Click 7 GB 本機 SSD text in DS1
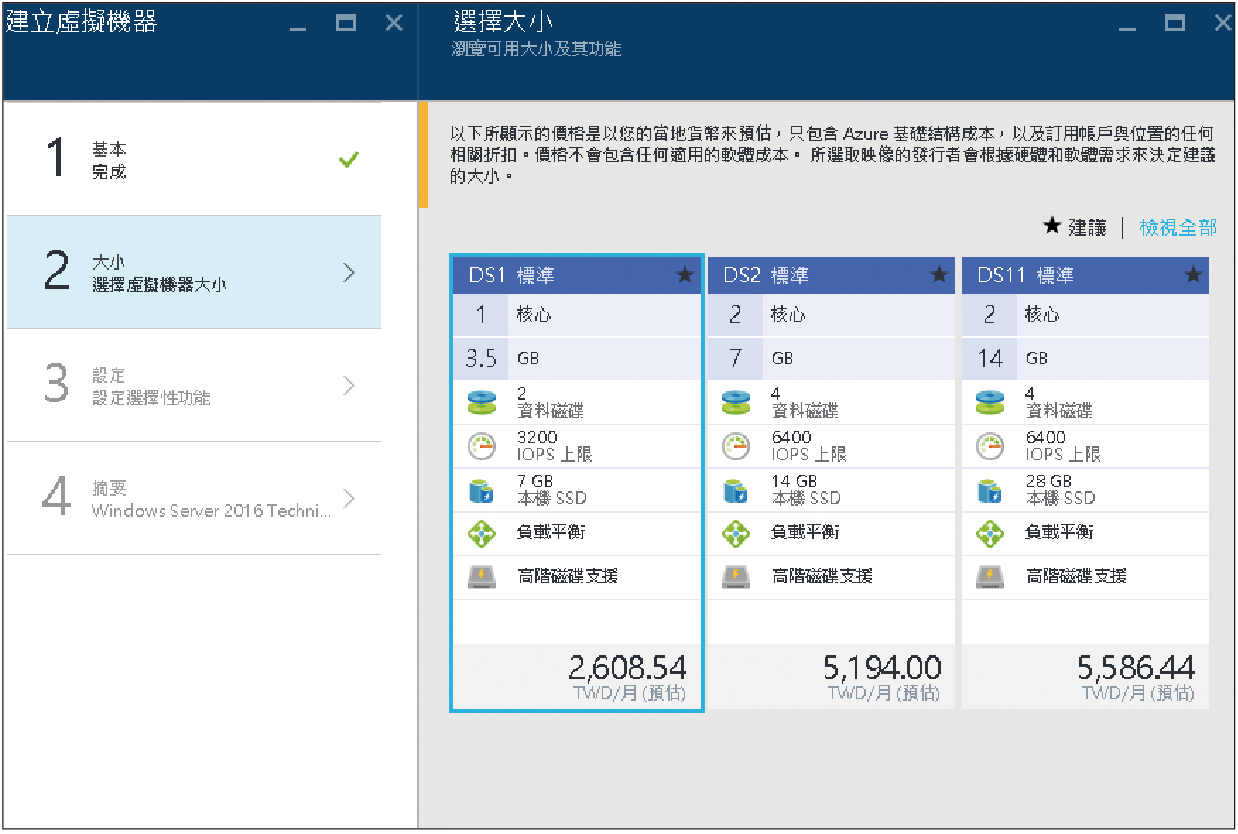 pos(552,490)
